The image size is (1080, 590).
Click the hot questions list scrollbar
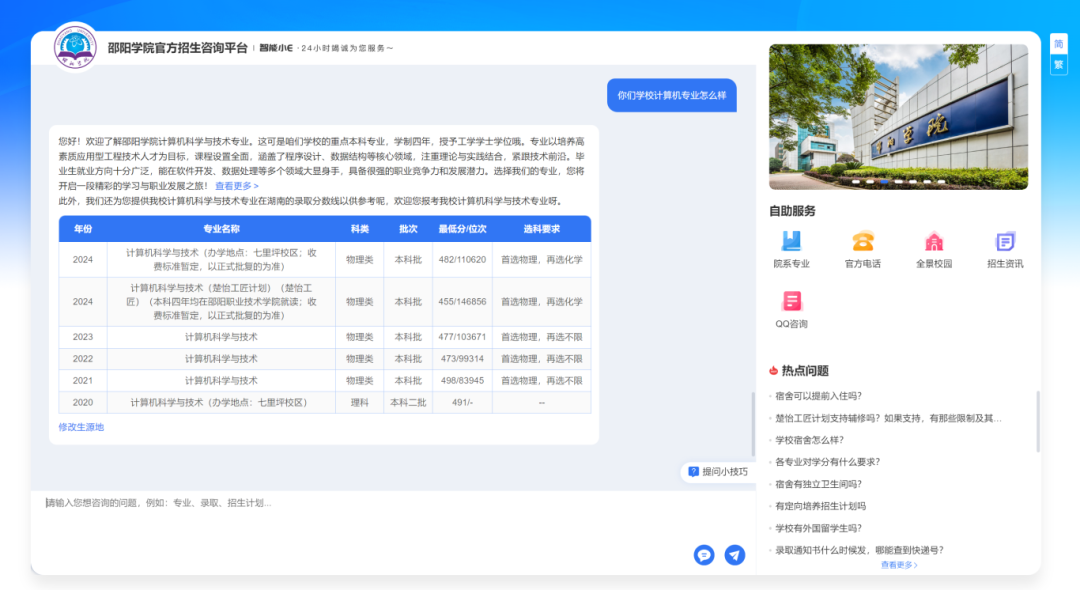pyautogui.click(x=1037, y=422)
